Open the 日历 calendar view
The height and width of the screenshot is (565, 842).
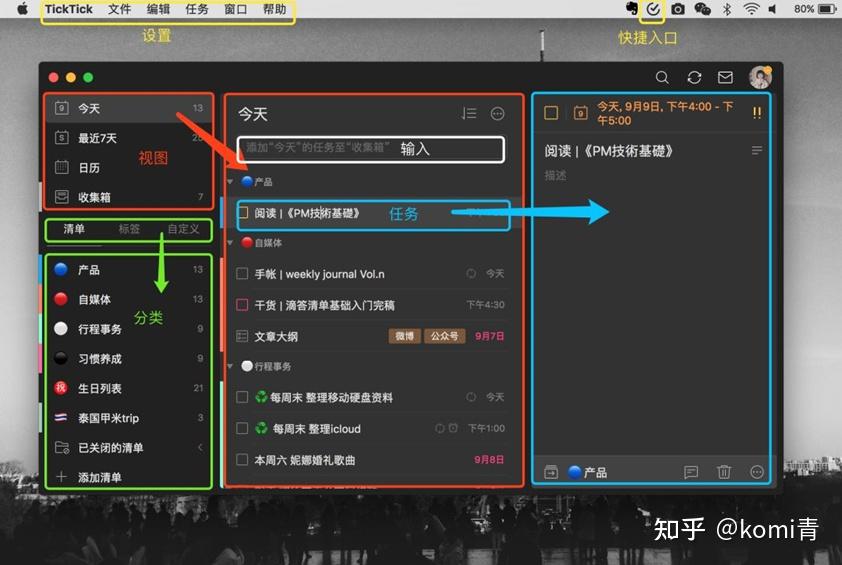pos(128,168)
